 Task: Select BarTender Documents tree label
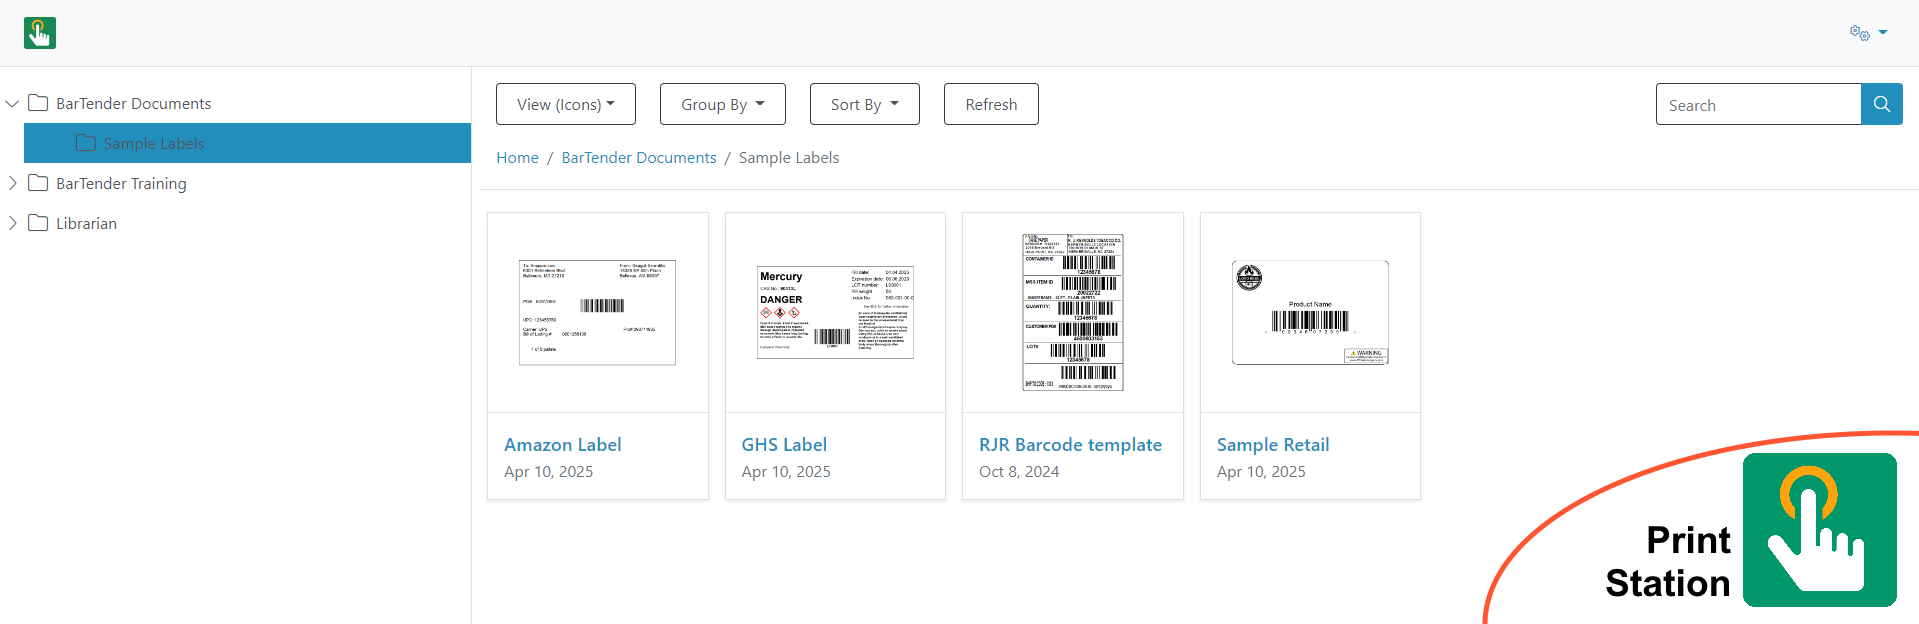(133, 103)
